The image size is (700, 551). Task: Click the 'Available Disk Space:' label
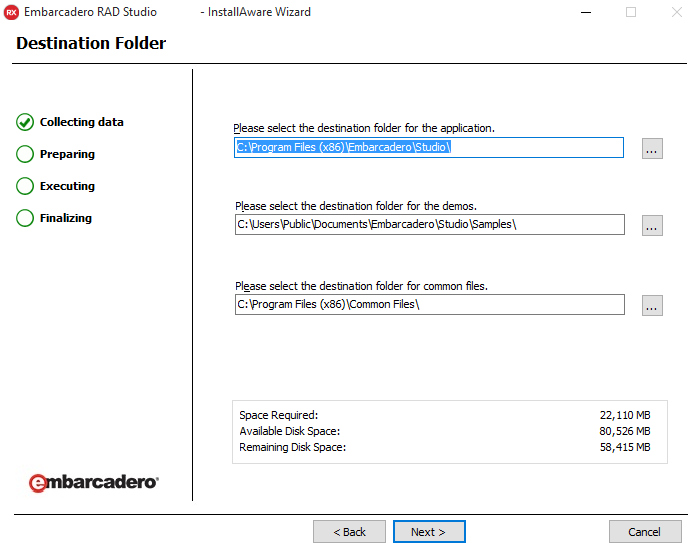click(290, 431)
